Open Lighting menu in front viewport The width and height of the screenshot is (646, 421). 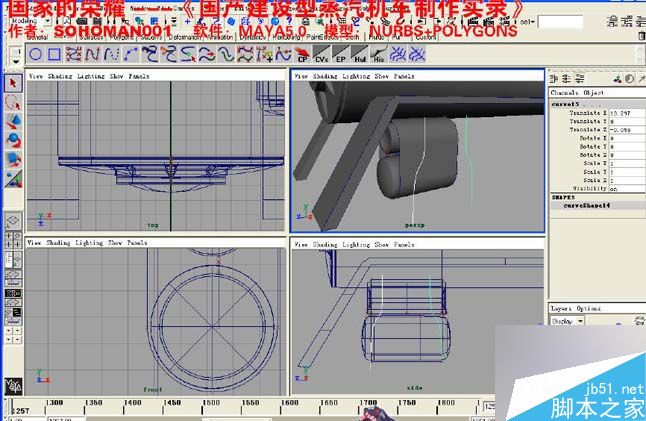[x=89, y=243]
